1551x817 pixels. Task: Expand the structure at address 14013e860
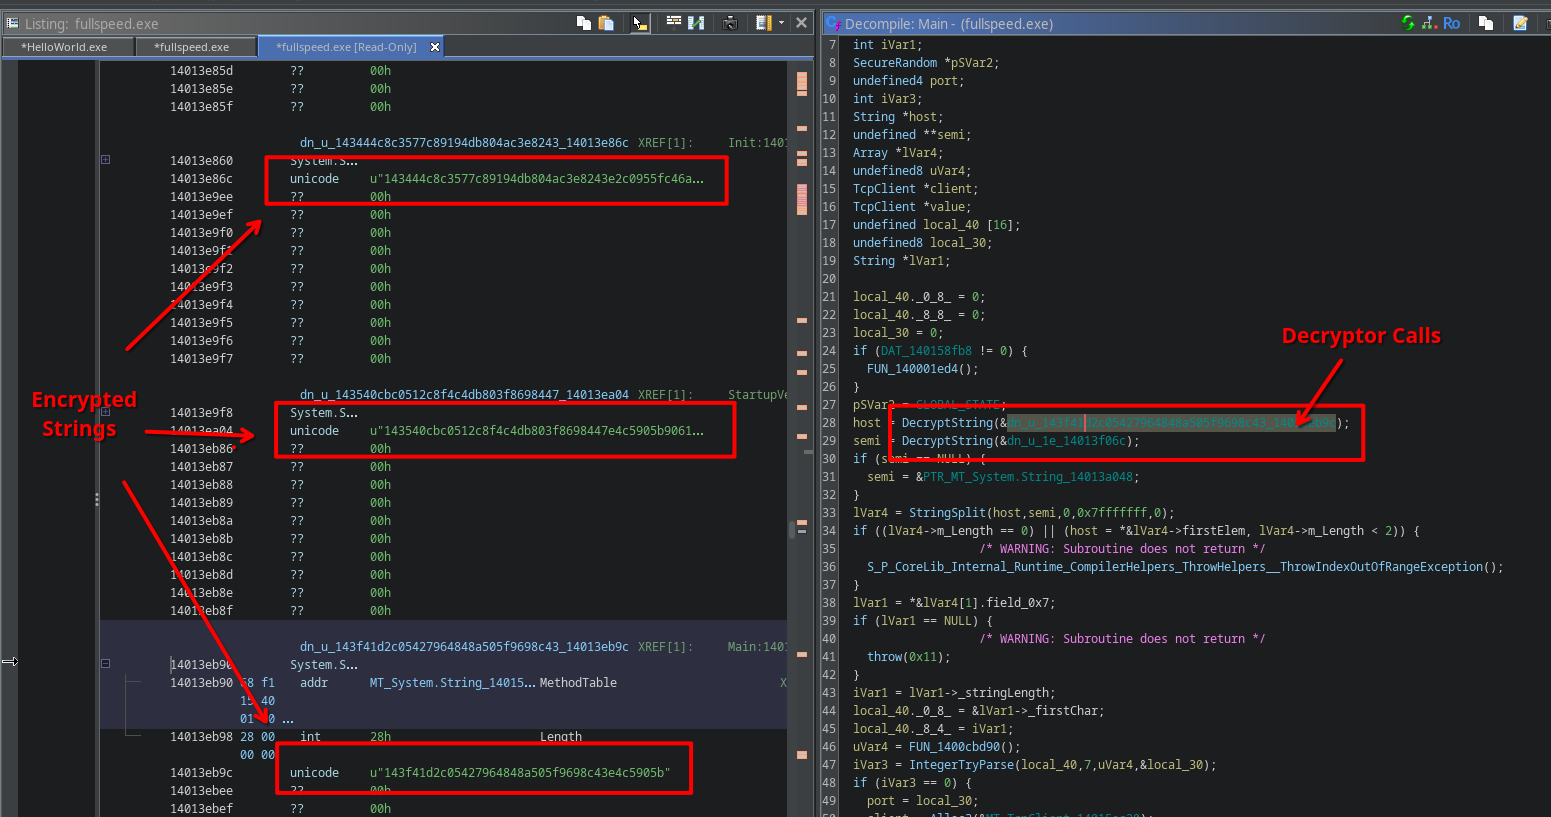click(x=105, y=160)
